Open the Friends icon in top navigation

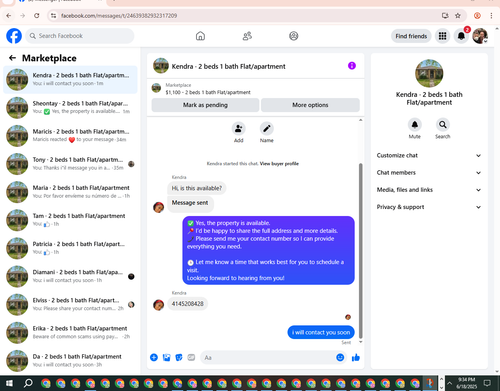point(247,36)
